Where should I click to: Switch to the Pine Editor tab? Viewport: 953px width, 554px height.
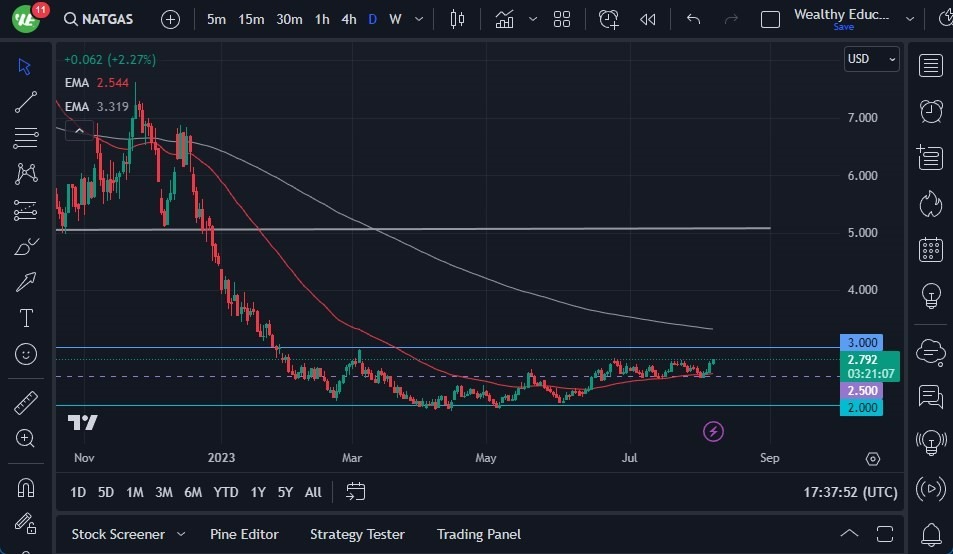click(x=244, y=534)
